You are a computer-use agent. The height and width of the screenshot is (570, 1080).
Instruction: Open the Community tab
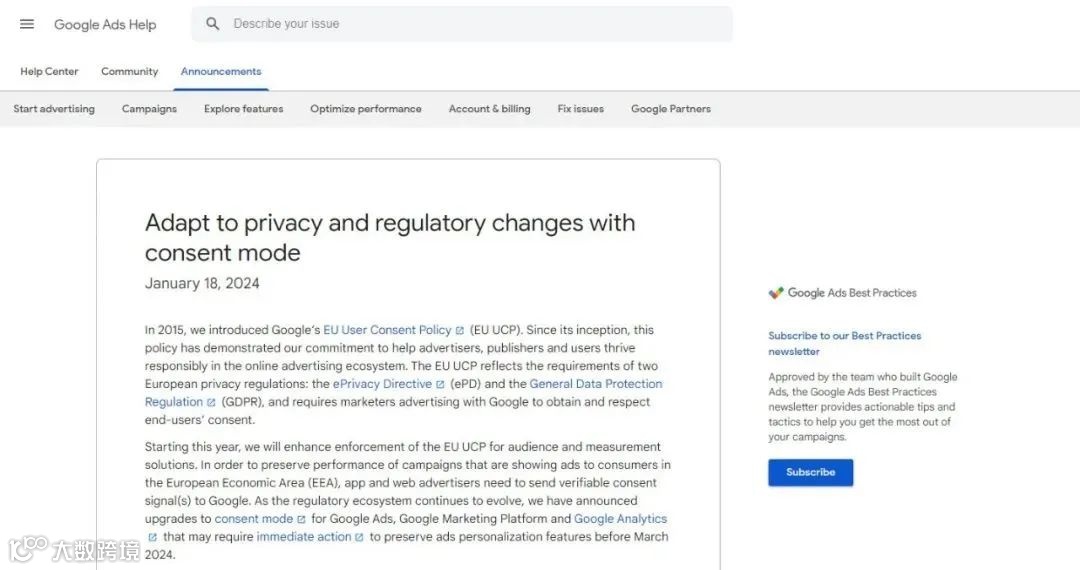pos(129,72)
